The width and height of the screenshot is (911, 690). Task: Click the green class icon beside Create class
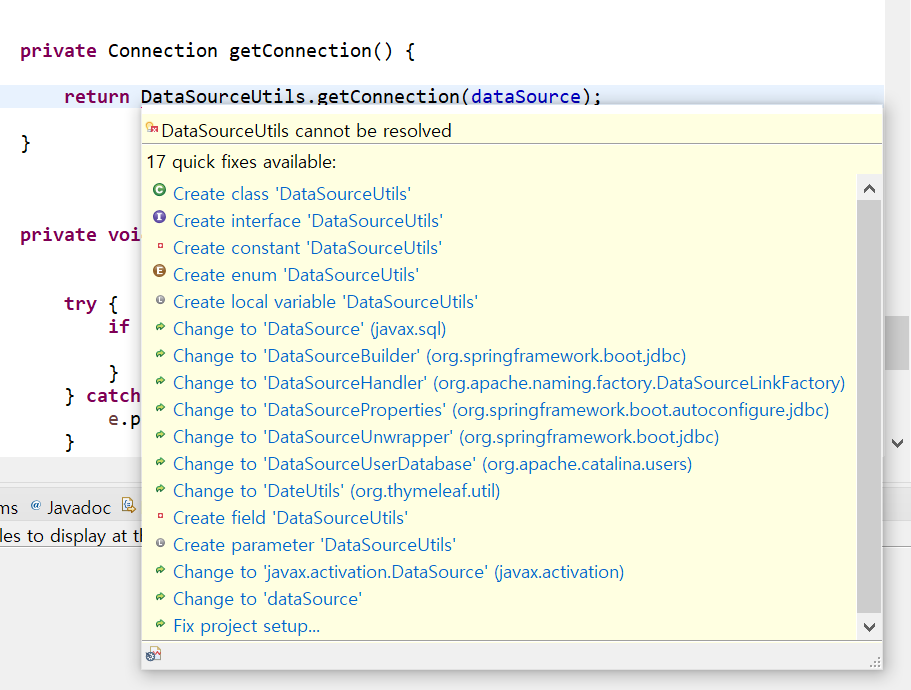[x=160, y=190]
